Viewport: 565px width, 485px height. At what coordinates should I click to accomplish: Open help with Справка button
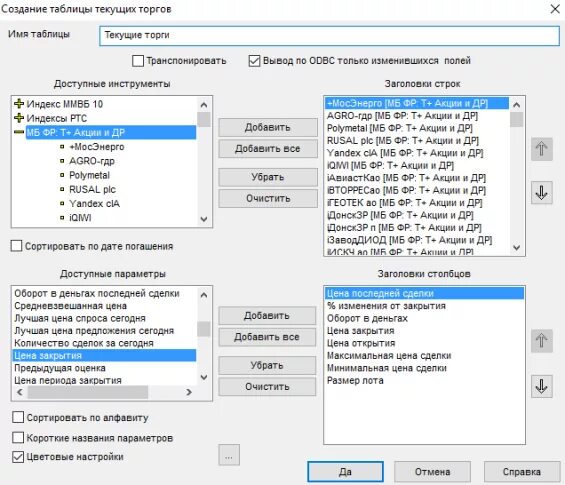(522, 472)
